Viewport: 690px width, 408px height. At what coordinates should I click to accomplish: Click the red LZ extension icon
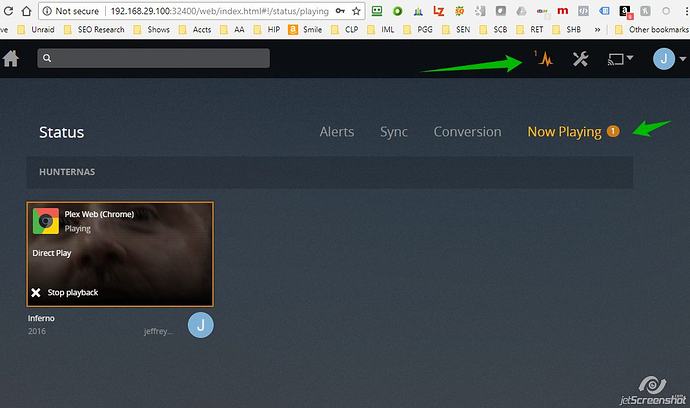coord(439,11)
